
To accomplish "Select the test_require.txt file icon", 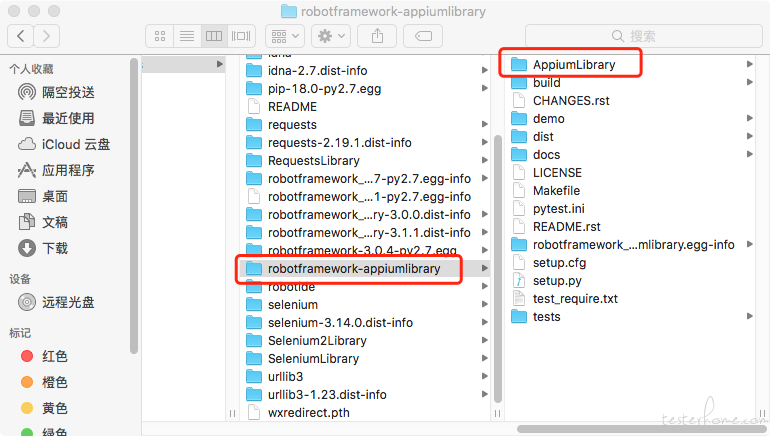I will (x=519, y=299).
